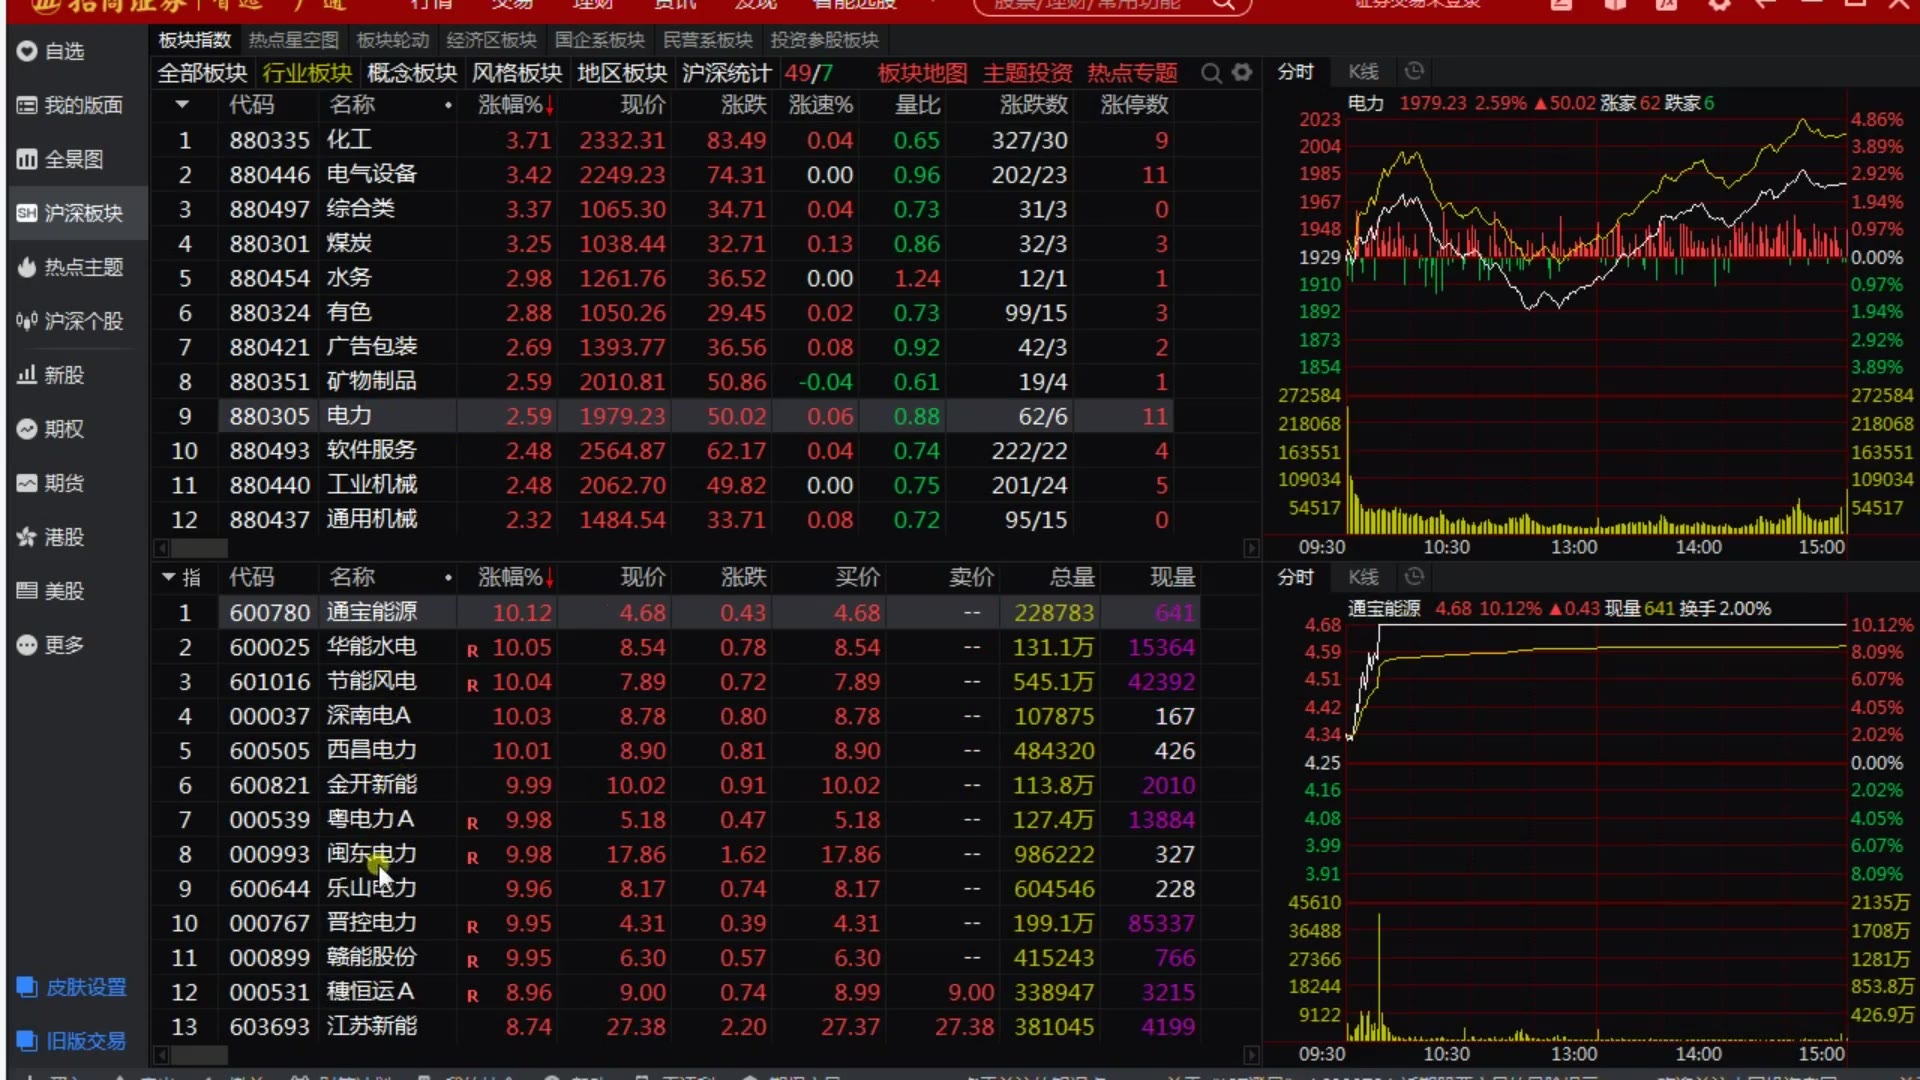Select stock 江苏新能 row
Viewport: 1920px width, 1080px height.
pos(676,1027)
